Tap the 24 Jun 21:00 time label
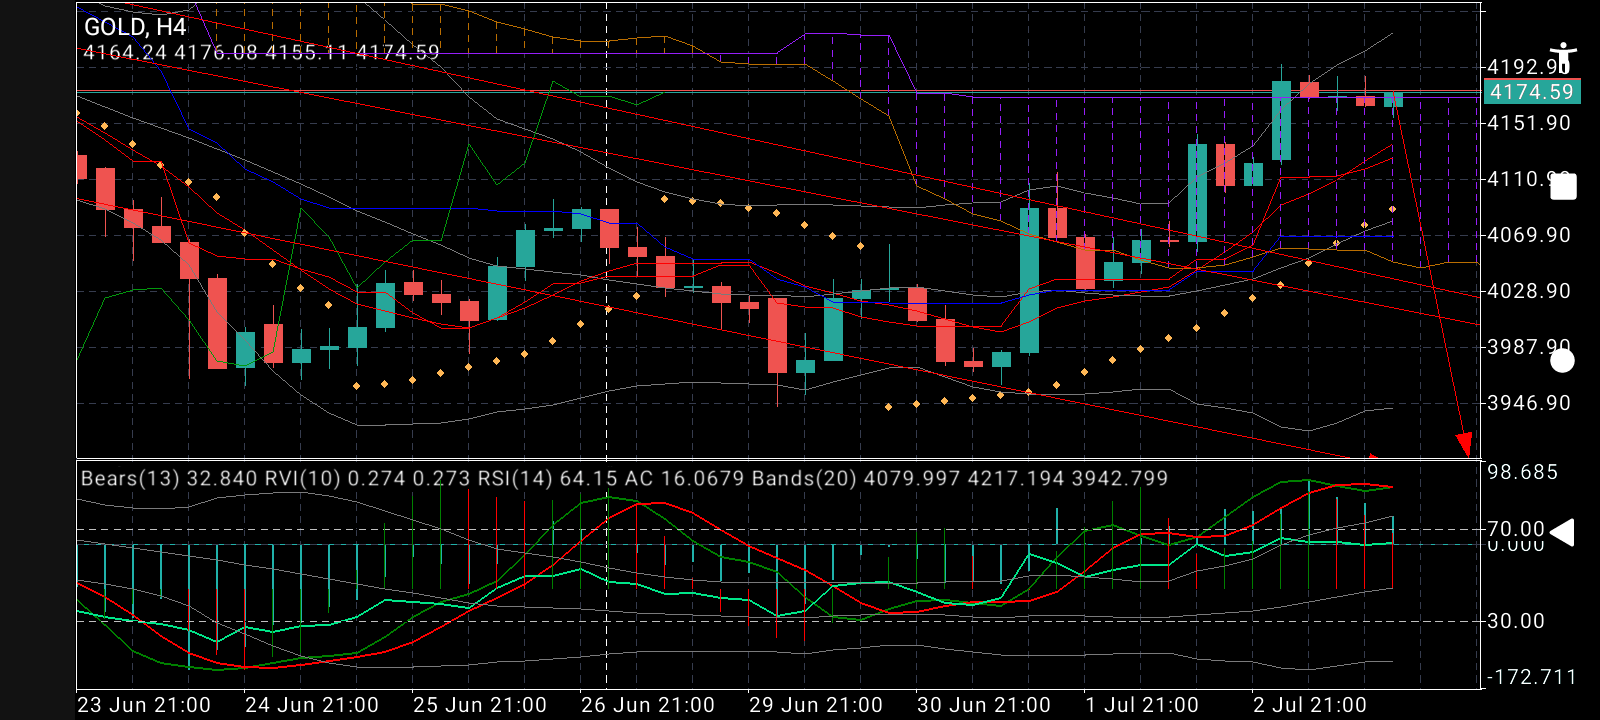Image resolution: width=1600 pixels, height=720 pixels. click(312, 705)
